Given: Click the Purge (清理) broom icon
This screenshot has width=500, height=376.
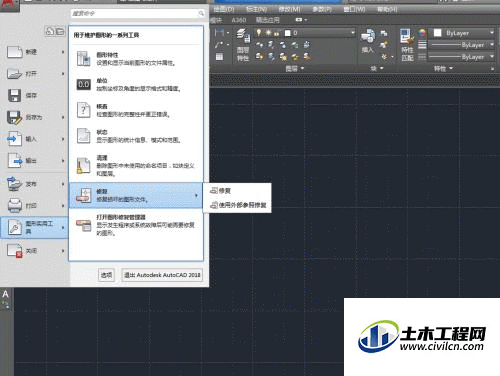Looking at the screenshot, I should click(83, 165).
